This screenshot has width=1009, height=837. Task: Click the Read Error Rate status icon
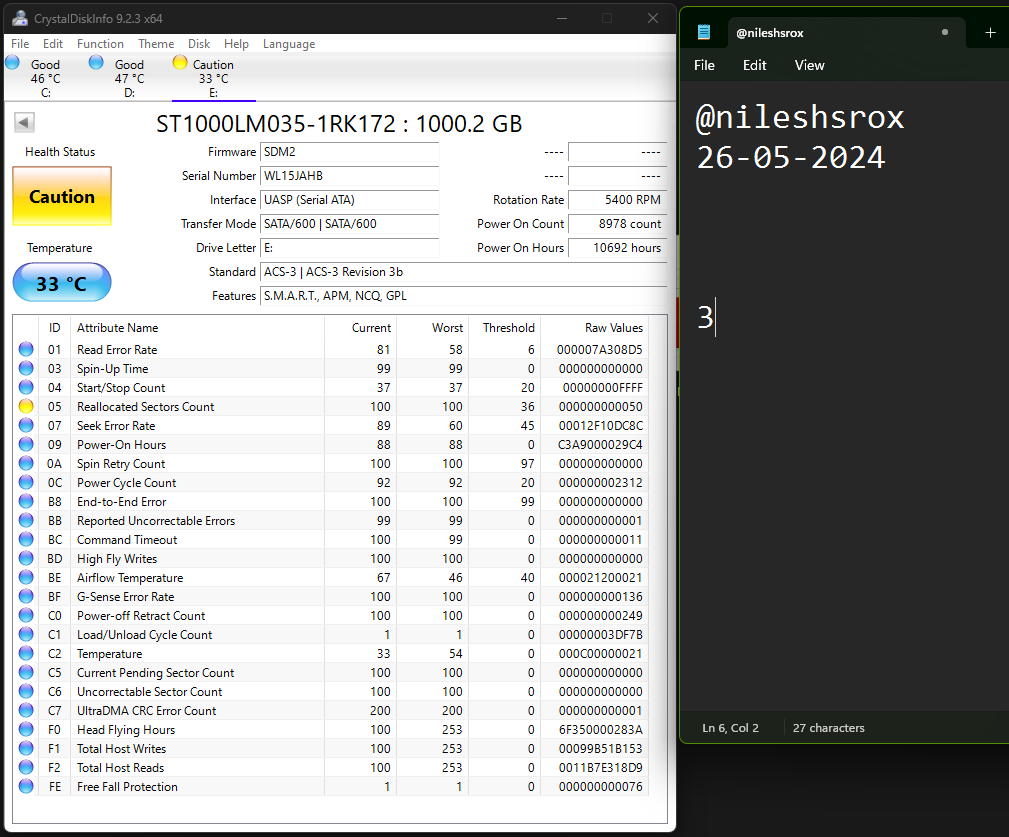tap(26, 350)
